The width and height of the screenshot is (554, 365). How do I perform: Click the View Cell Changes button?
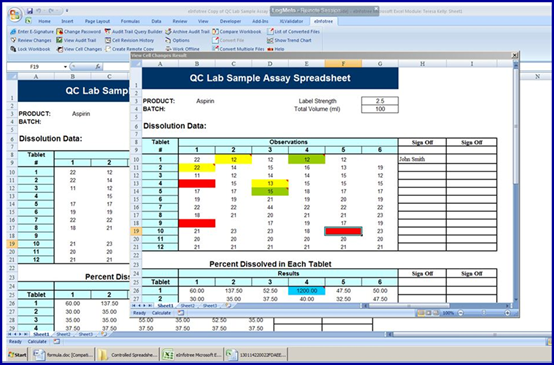coord(79,49)
